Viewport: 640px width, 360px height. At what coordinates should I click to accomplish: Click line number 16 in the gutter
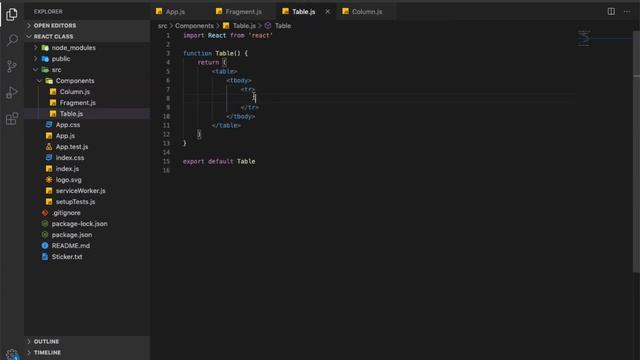(x=166, y=171)
